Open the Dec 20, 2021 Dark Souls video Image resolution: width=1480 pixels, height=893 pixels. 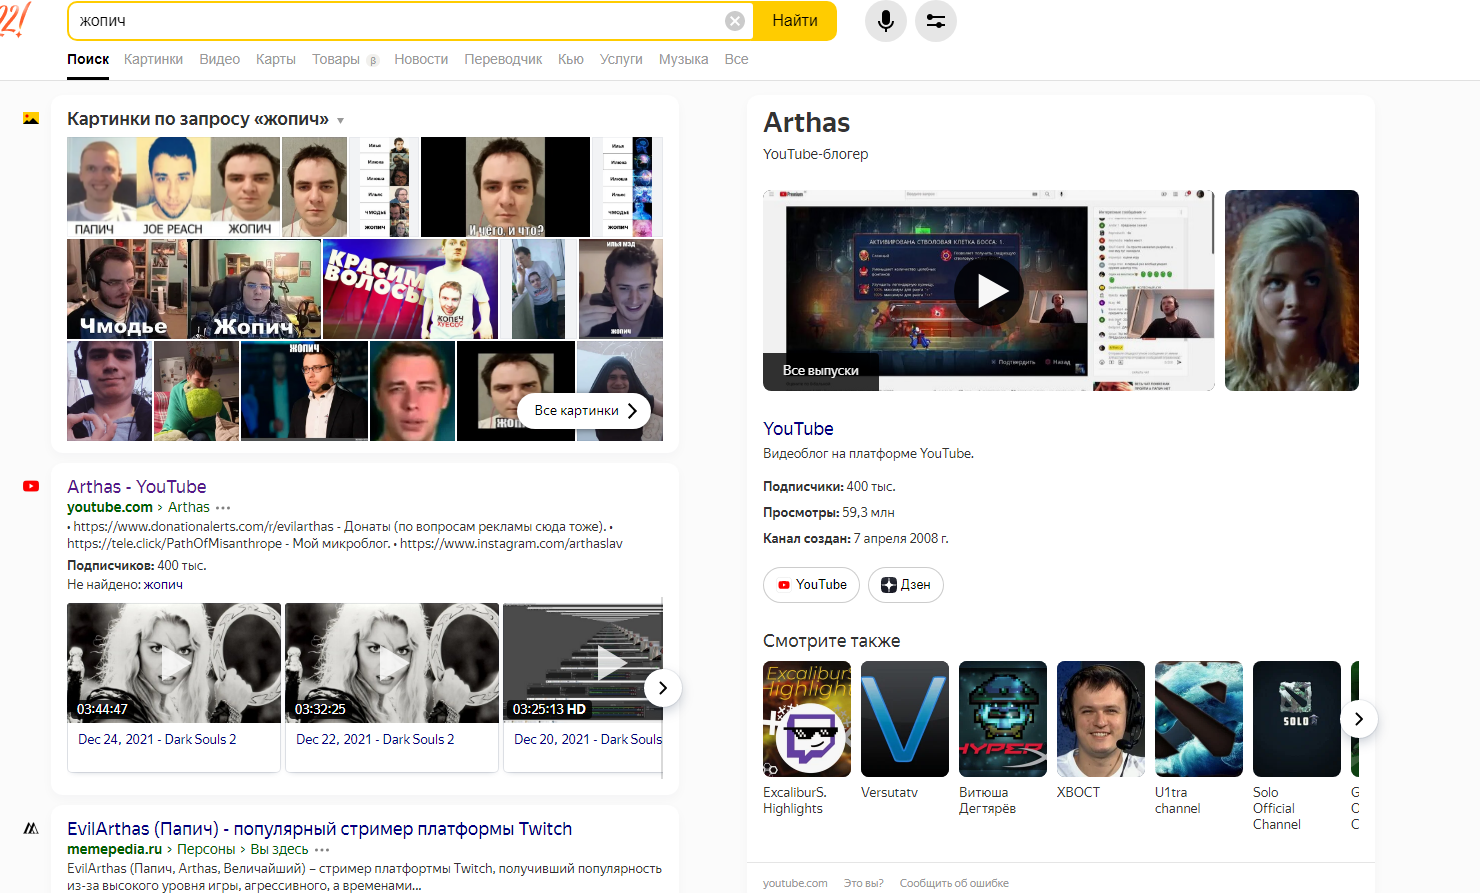pyautogui.click(x=583, y=687)
